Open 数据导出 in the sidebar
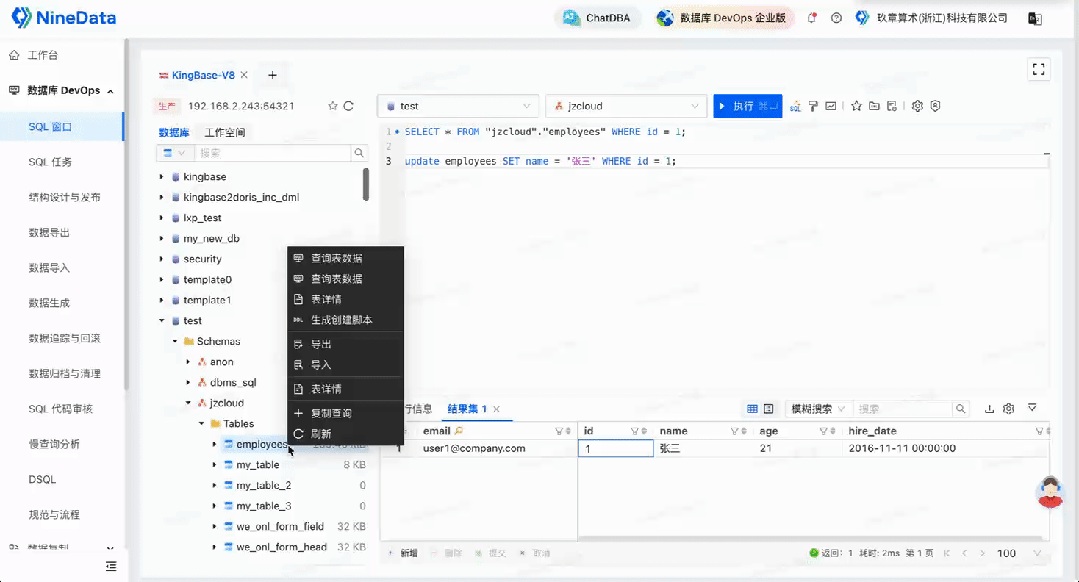Viewport: 1079px width, 582px height. click(49, 233)
